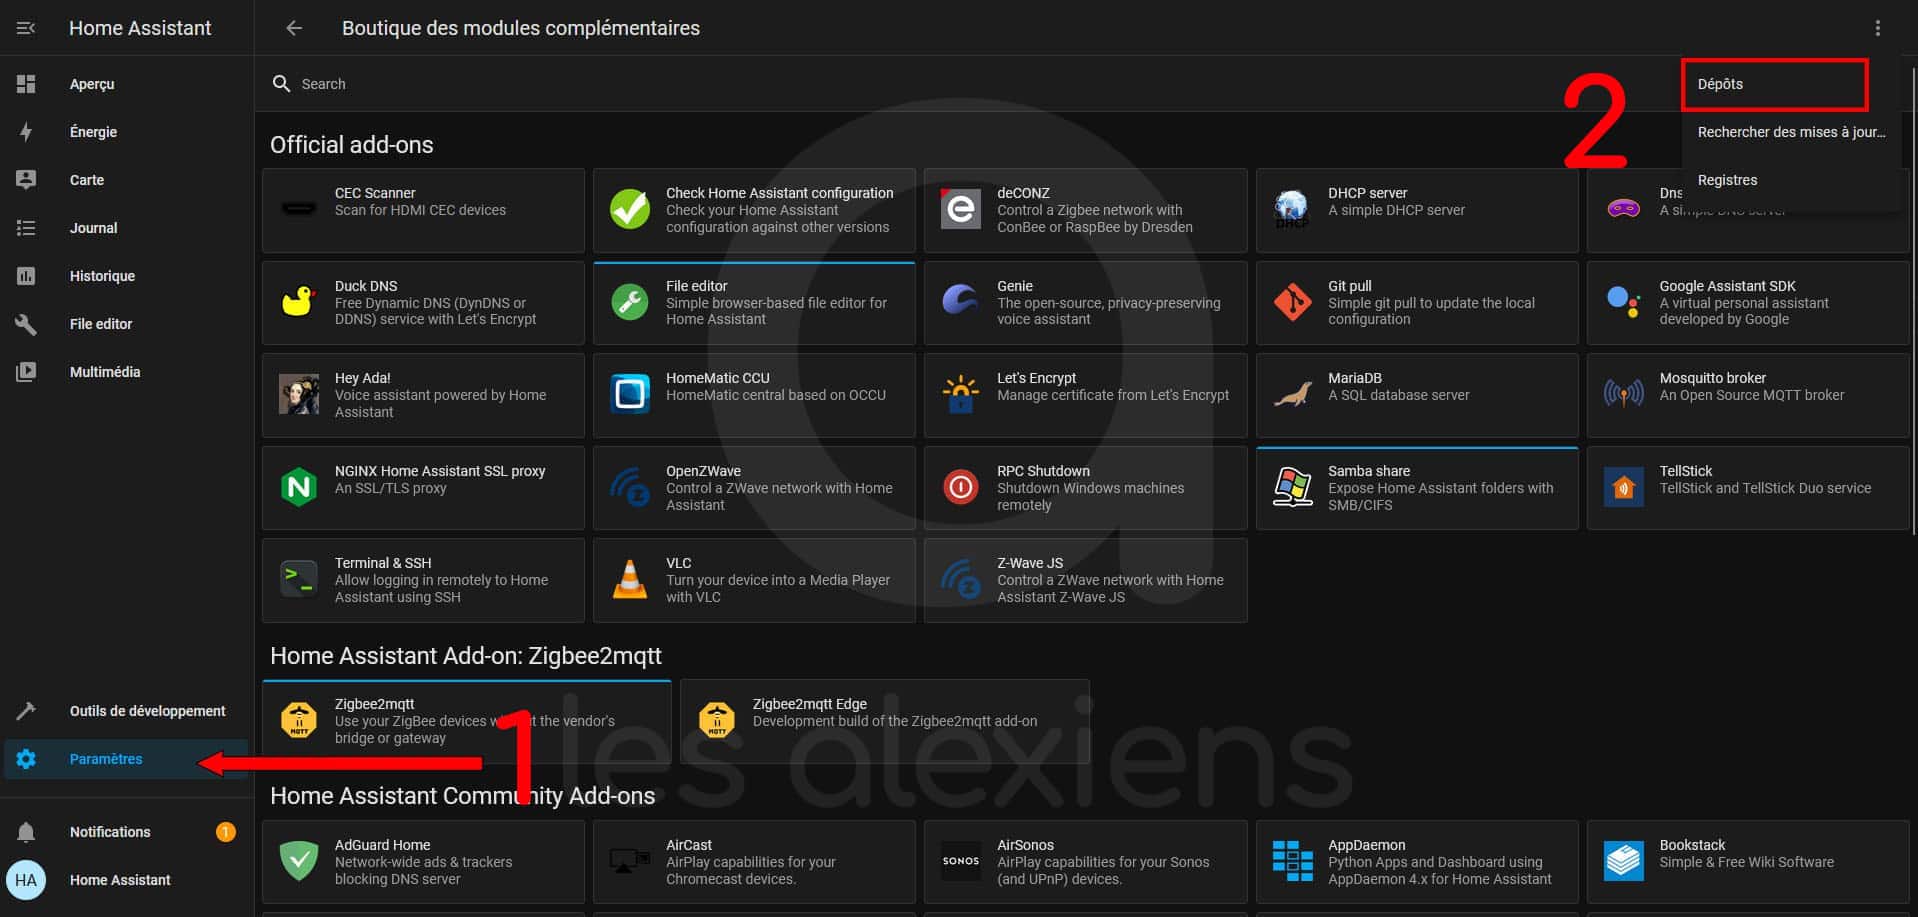Open the Z-Wave JS add-on card

pyautogui.click(x=1085, y=580)
